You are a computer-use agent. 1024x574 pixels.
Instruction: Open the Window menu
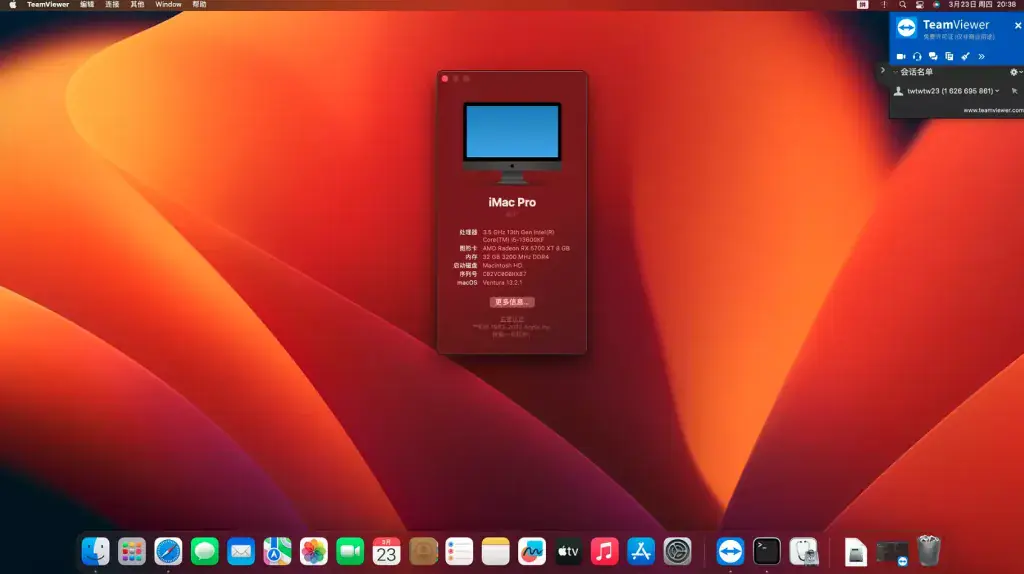[168, 5]
